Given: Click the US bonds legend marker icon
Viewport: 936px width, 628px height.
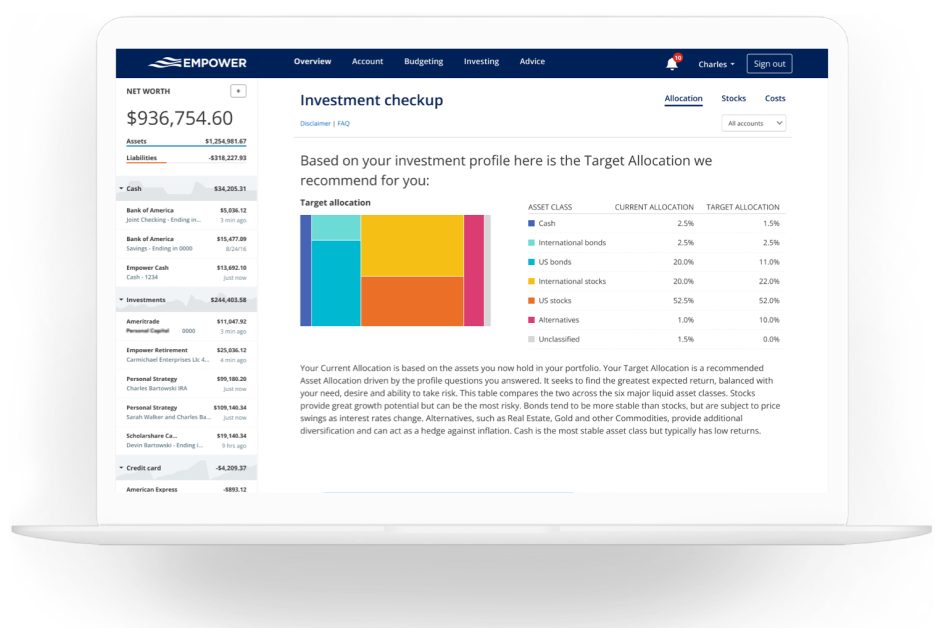Looking at the screenshot, I should click(x=531, y=261).
